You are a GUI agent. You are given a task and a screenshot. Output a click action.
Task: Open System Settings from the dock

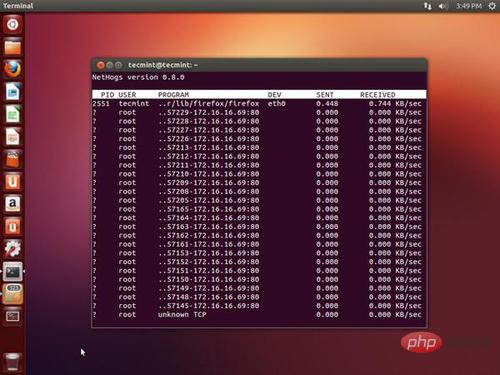coord(13,249)
